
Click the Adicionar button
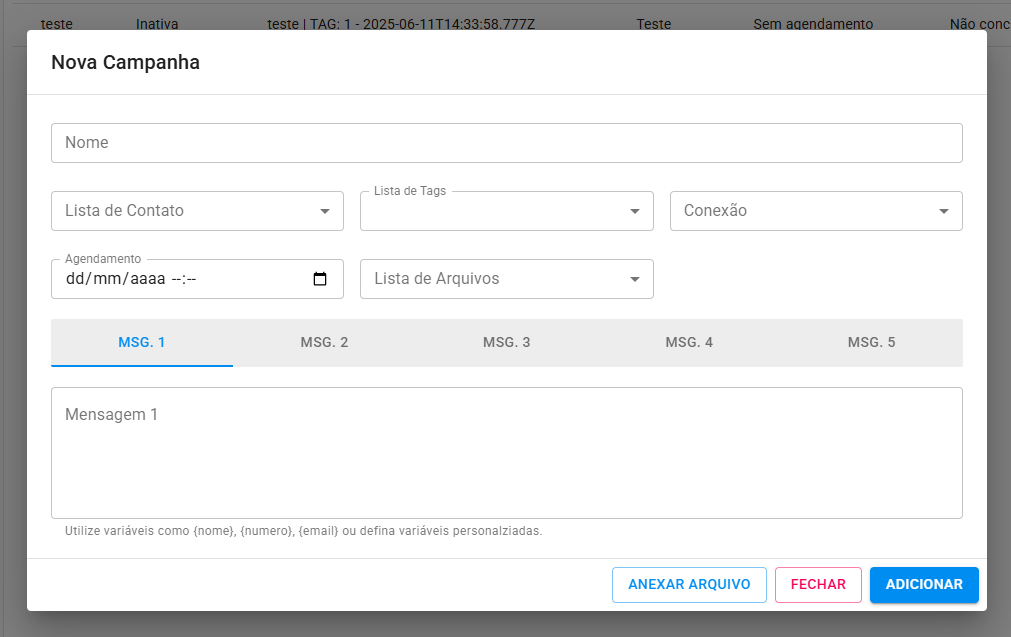[923, 585]
